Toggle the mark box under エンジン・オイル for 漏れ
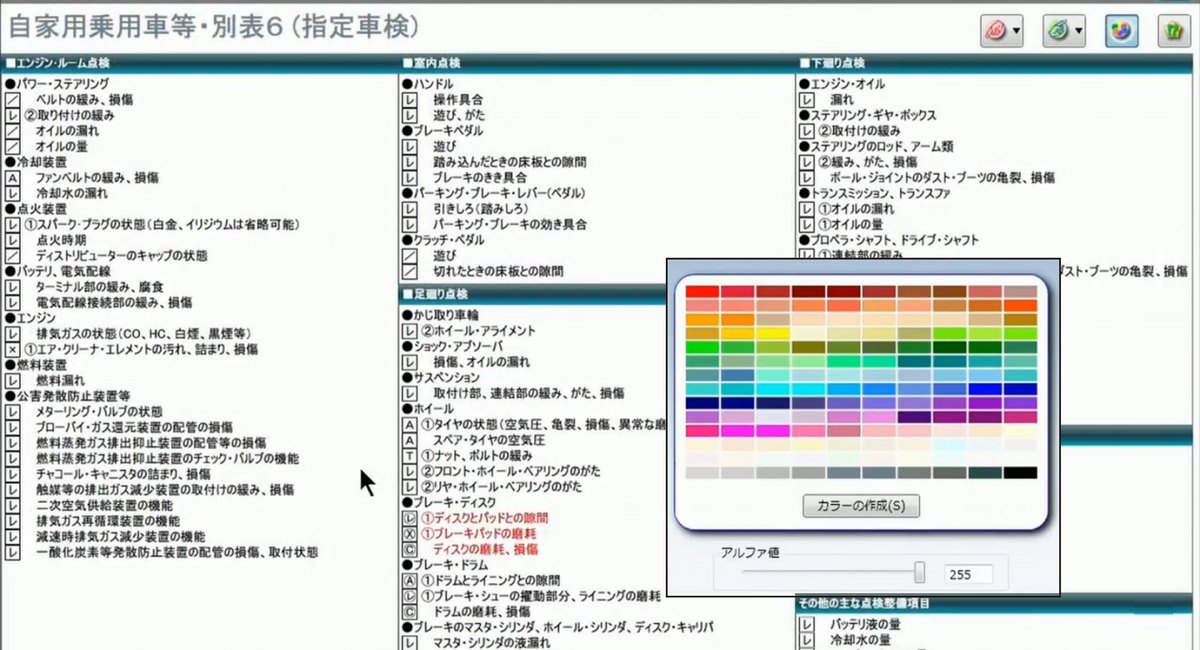This screenshot has width=1200, height=650. point(806,100)
